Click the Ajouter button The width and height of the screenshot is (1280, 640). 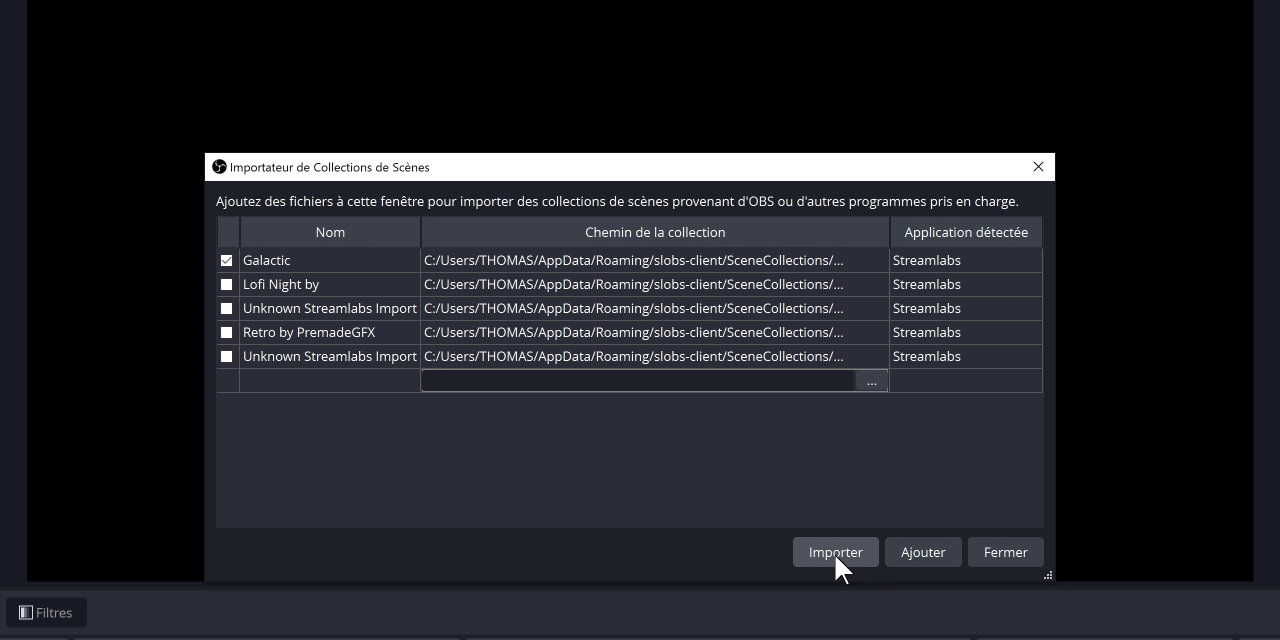(x=922, y=552)
